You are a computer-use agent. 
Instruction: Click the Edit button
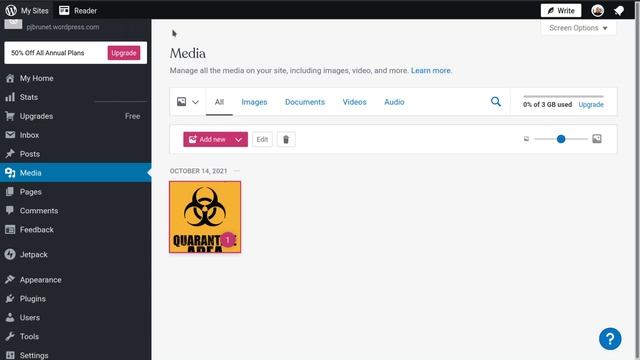[x=262, y=139]
